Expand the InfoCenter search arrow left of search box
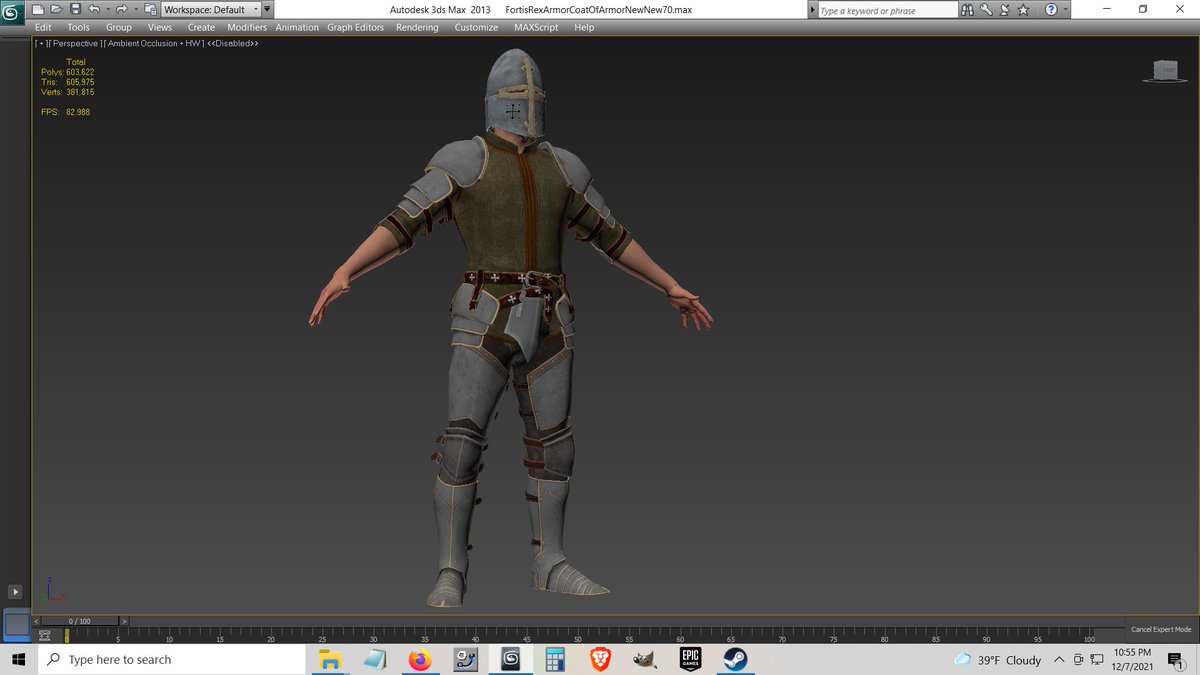 pyautogui.click(x=811, y=10)
